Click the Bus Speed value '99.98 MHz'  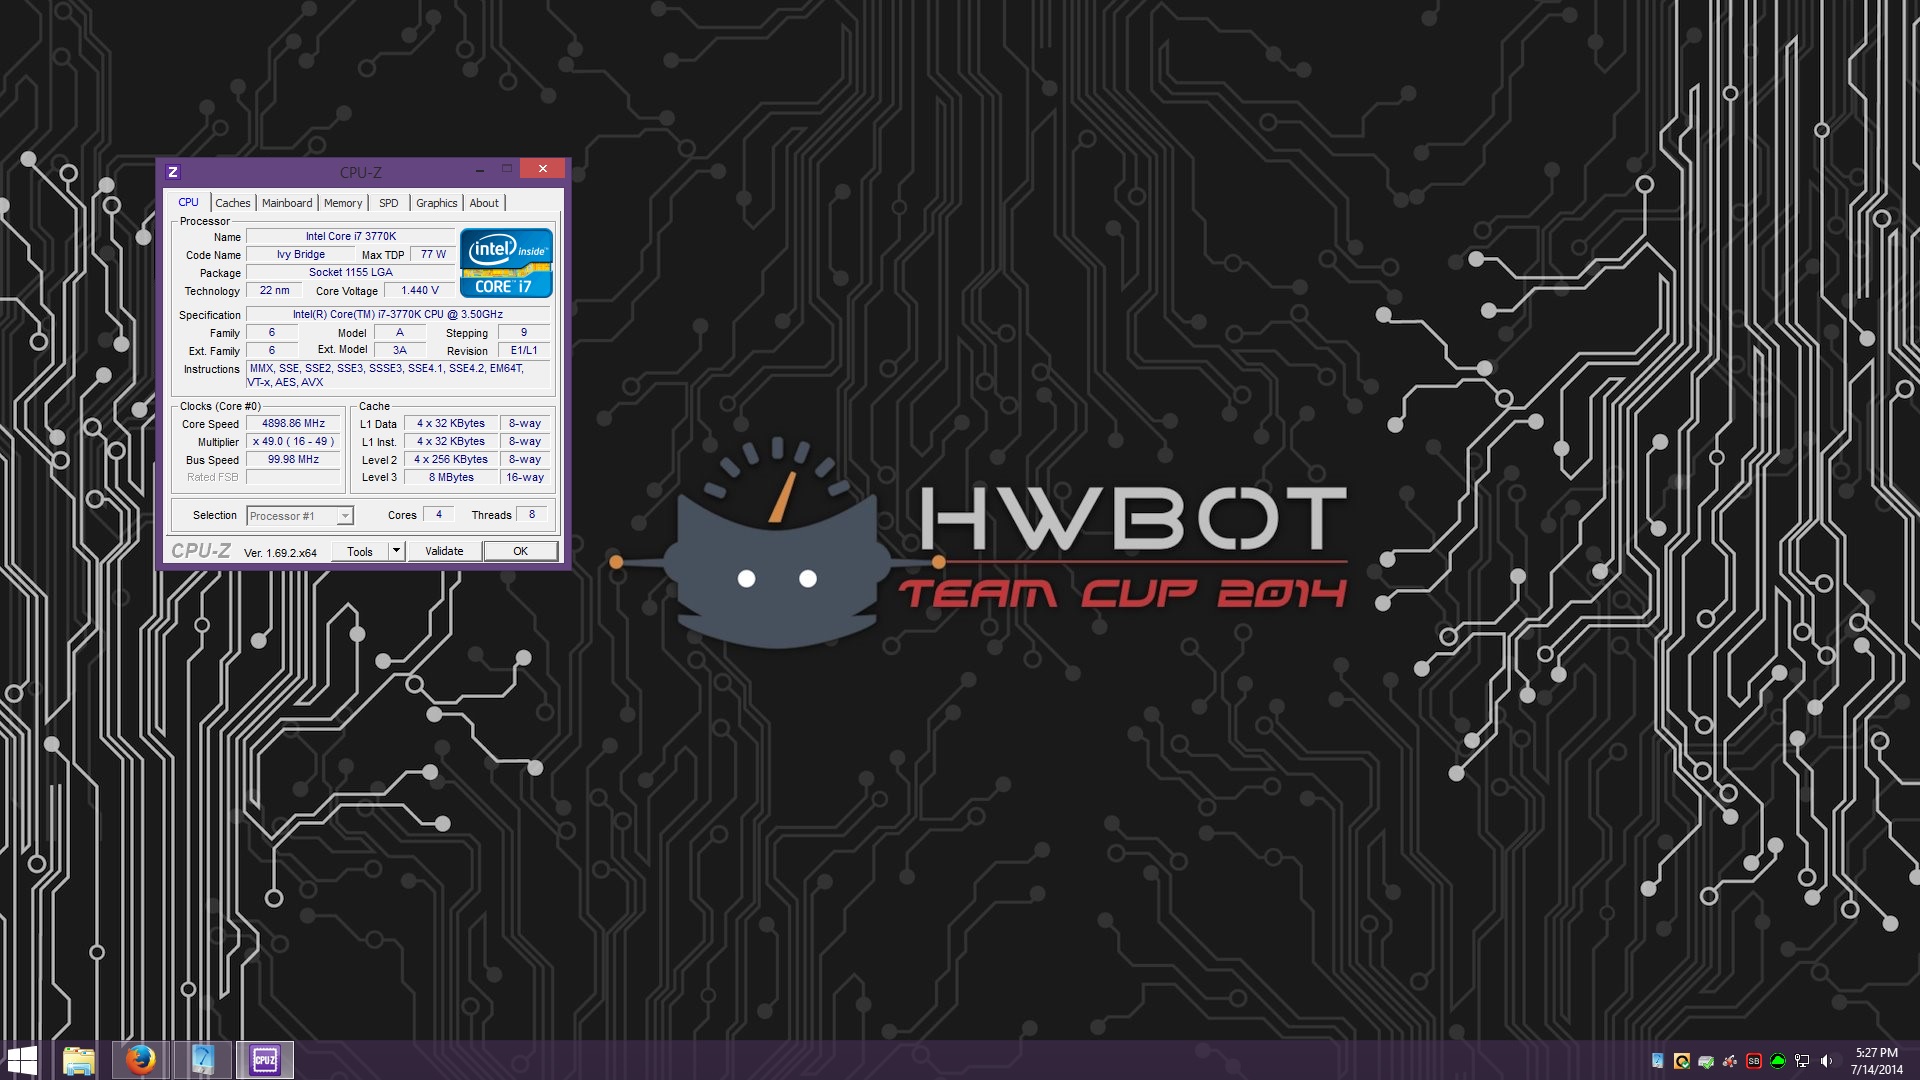pos(293,460)
